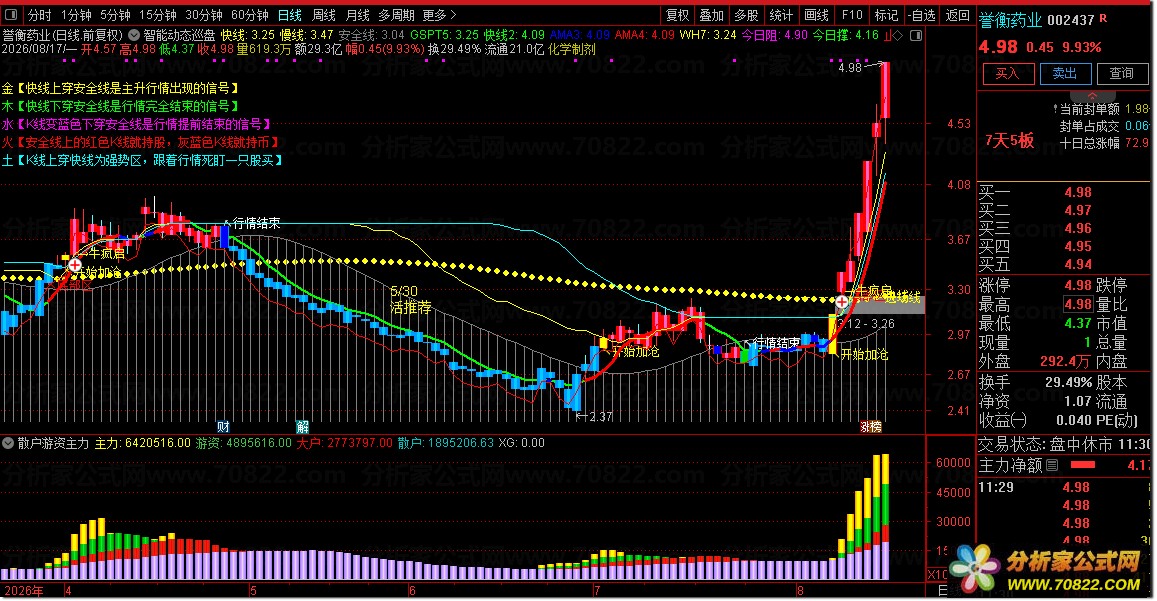Click the diamond icon after 今日撑
1157x601 pixels.
coord(898,35)
